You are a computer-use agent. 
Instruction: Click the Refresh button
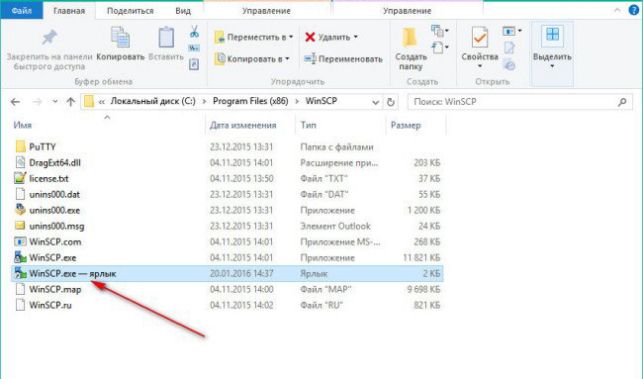390,102
